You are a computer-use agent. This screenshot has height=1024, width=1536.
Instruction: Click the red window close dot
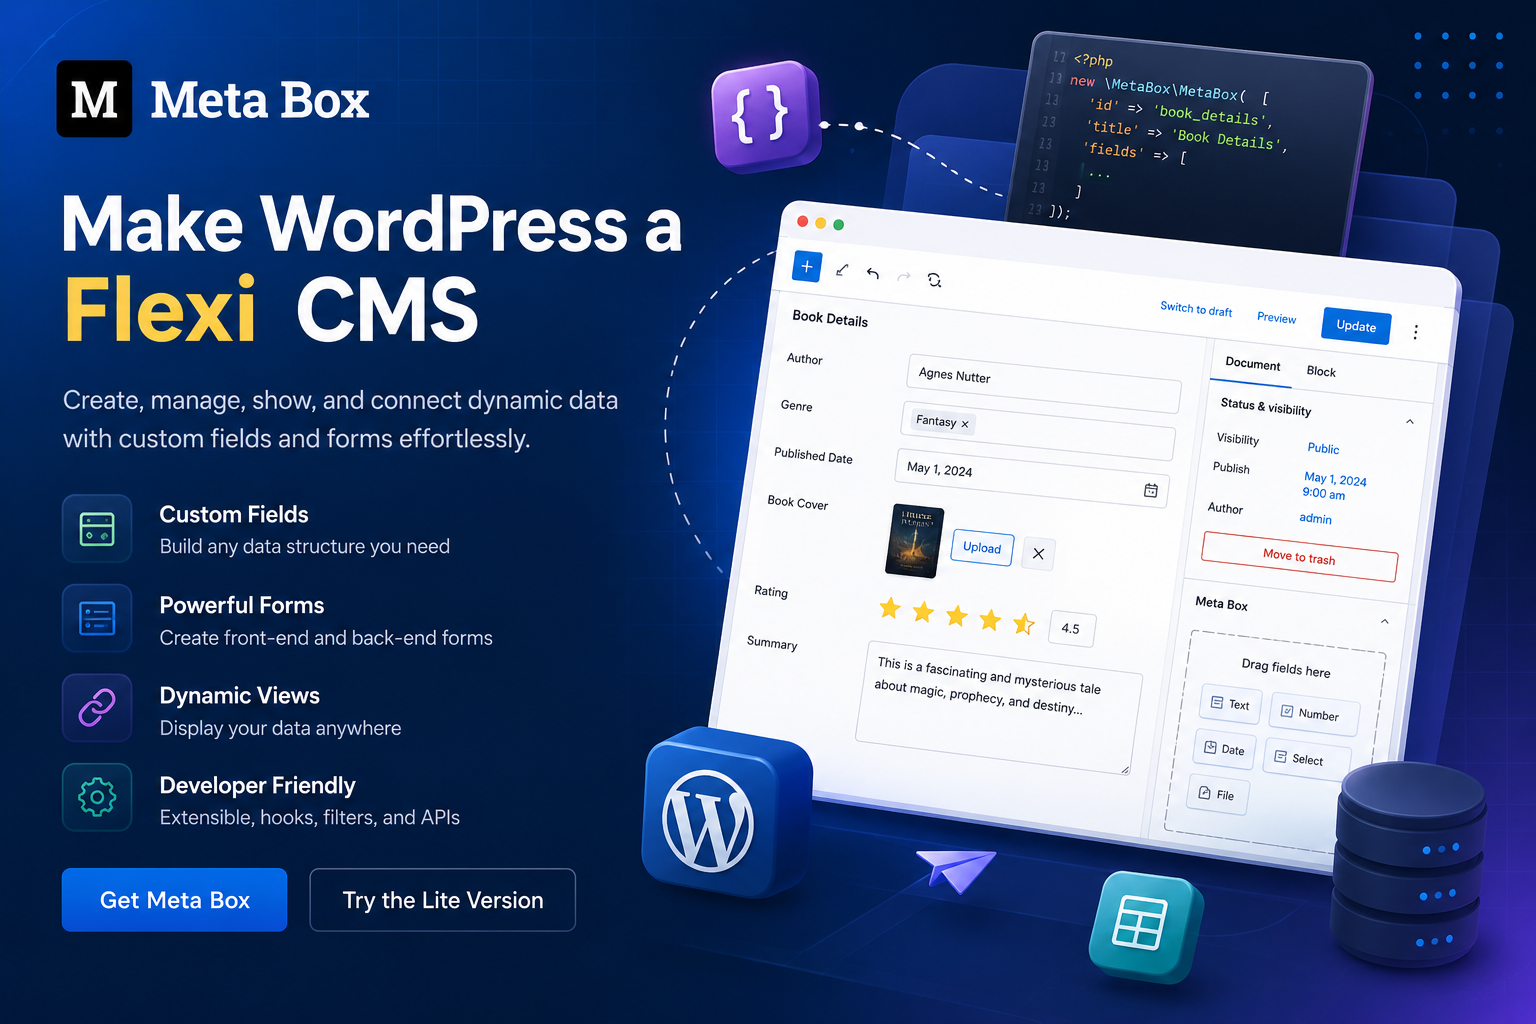[802, 221]
